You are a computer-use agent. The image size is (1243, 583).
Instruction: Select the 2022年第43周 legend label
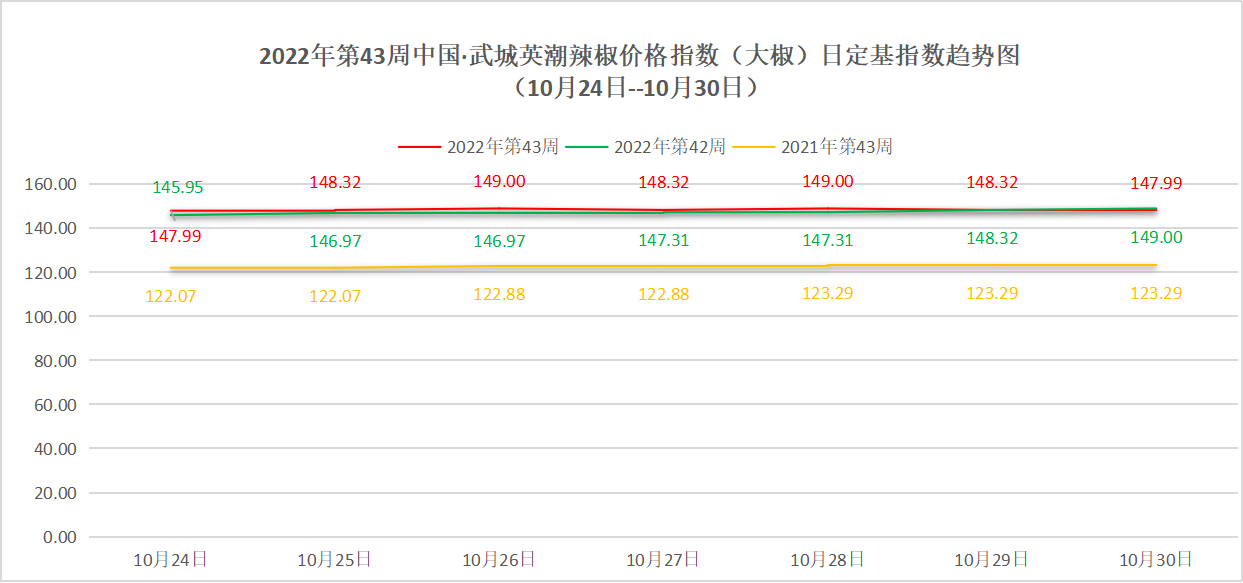502,147
